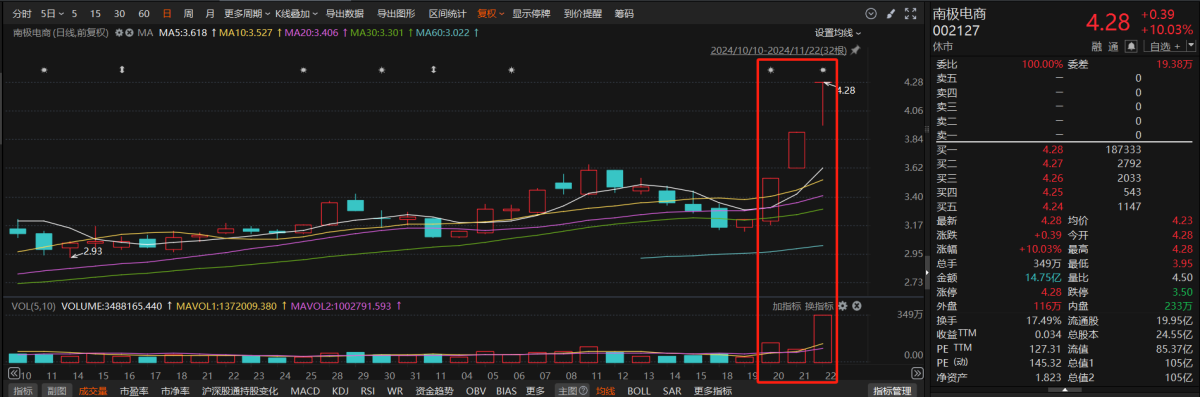This screenshot has width=1200, height=397.
Task: Click the scroll-right double arrow under chart
Action: click(x=917, y=373)
